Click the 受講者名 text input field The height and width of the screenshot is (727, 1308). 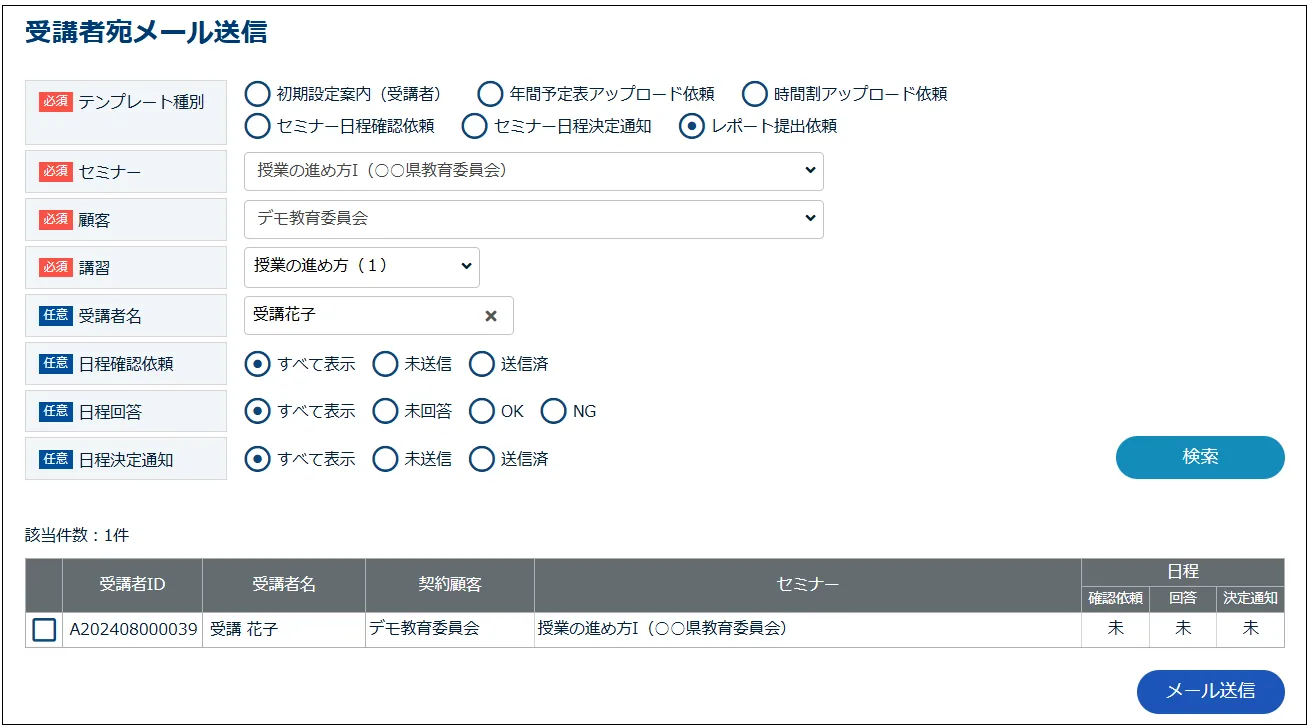pos(362,315)
